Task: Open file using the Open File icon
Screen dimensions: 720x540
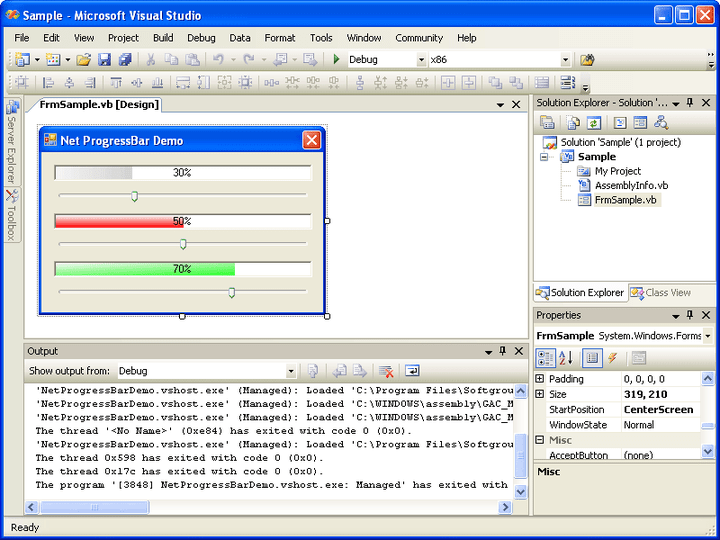Action: (84, 60)
